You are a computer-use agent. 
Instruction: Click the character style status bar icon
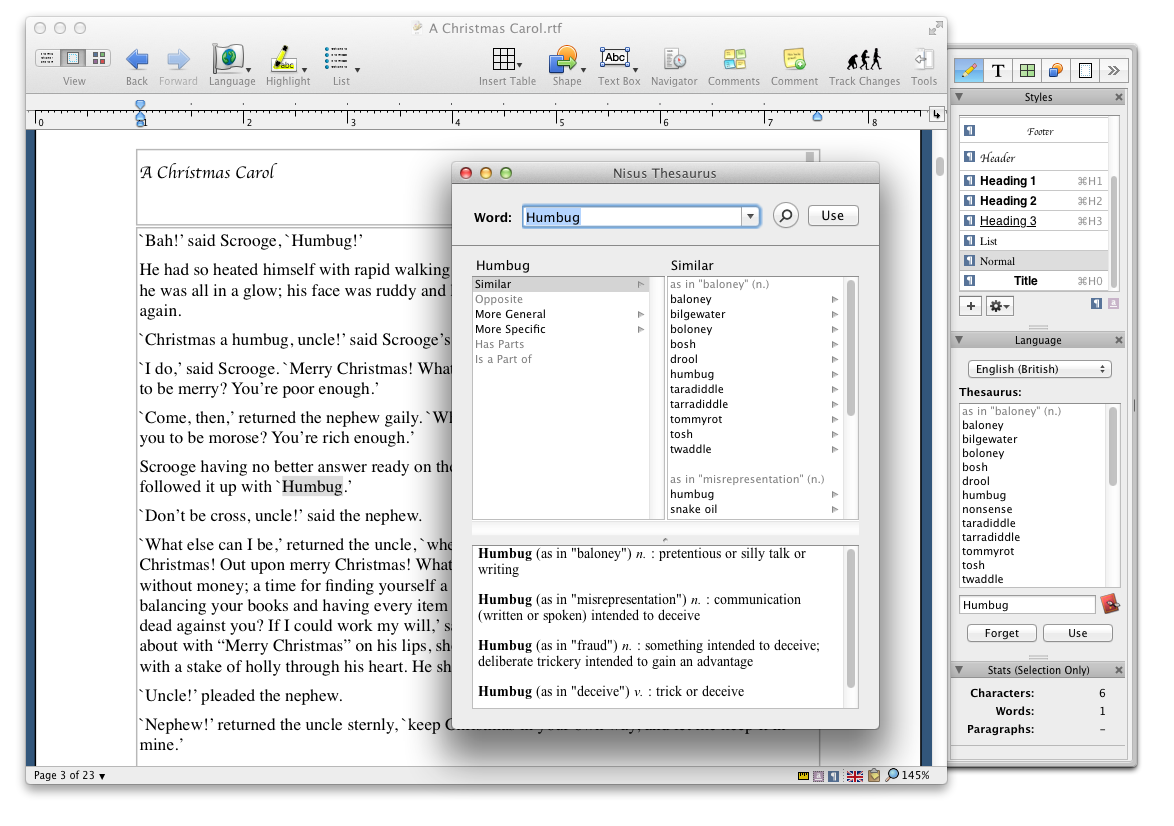point(818,776)
